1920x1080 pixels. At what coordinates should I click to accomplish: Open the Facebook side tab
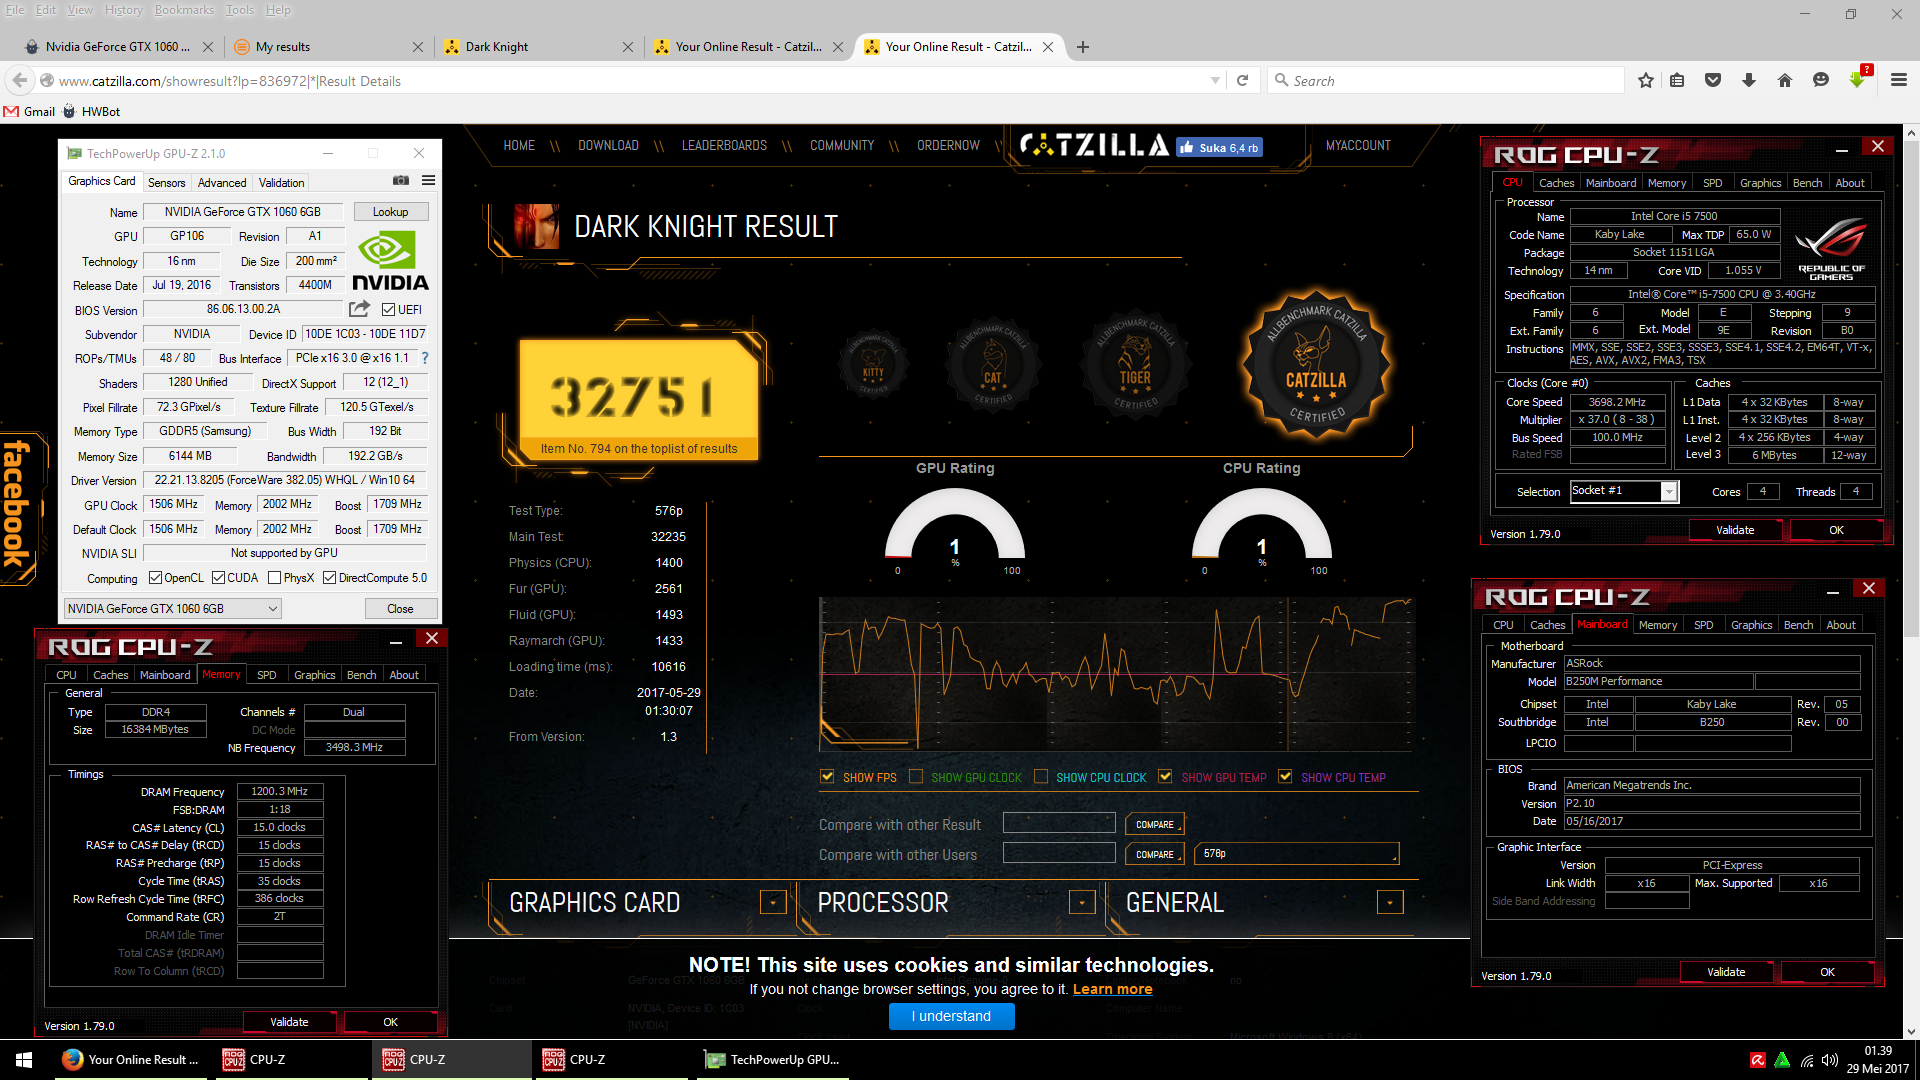tap(18, 507)
